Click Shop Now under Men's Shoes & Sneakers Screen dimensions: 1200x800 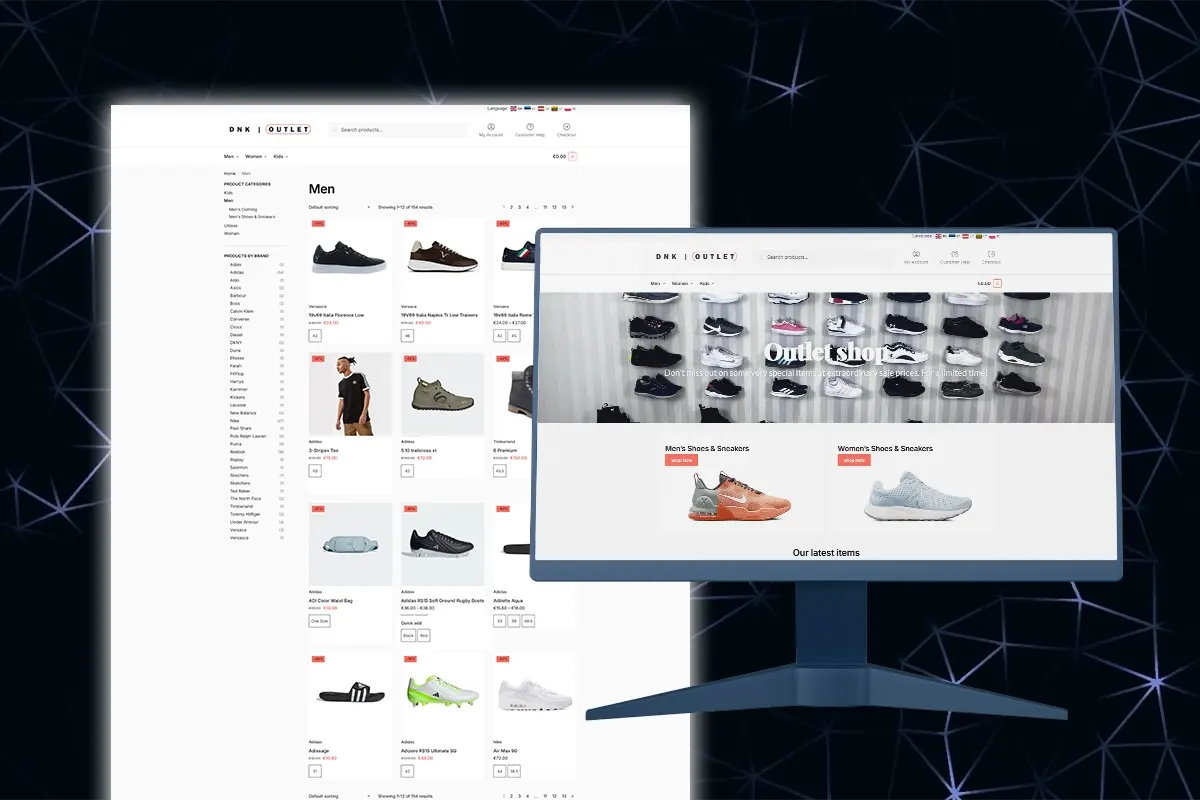pyautogui.click(x=681, y=461)
